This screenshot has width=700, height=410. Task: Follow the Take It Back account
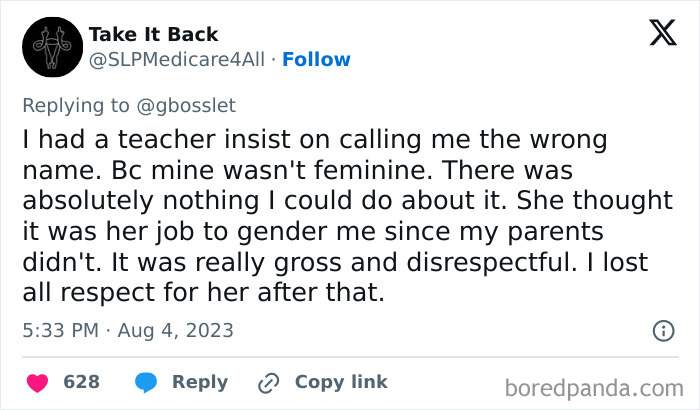316,59
